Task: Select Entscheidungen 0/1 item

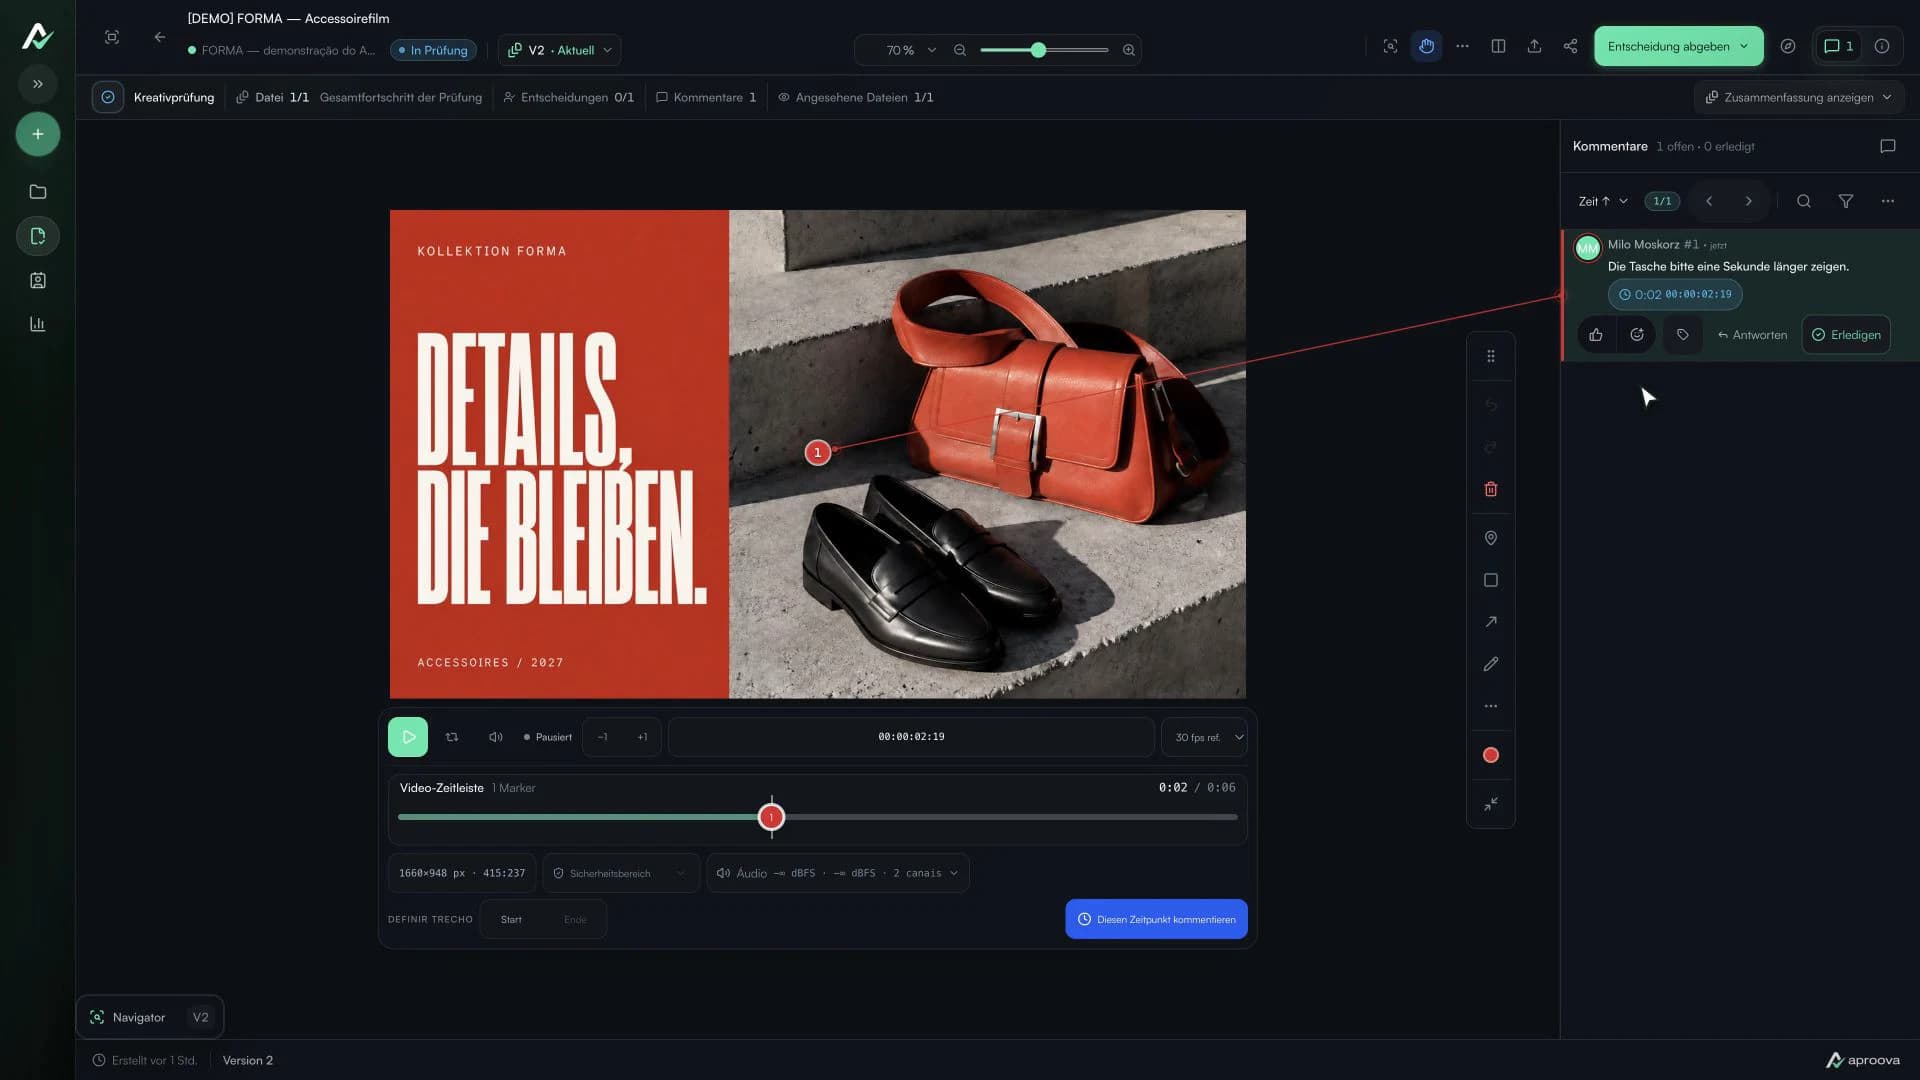Action: 568,97
